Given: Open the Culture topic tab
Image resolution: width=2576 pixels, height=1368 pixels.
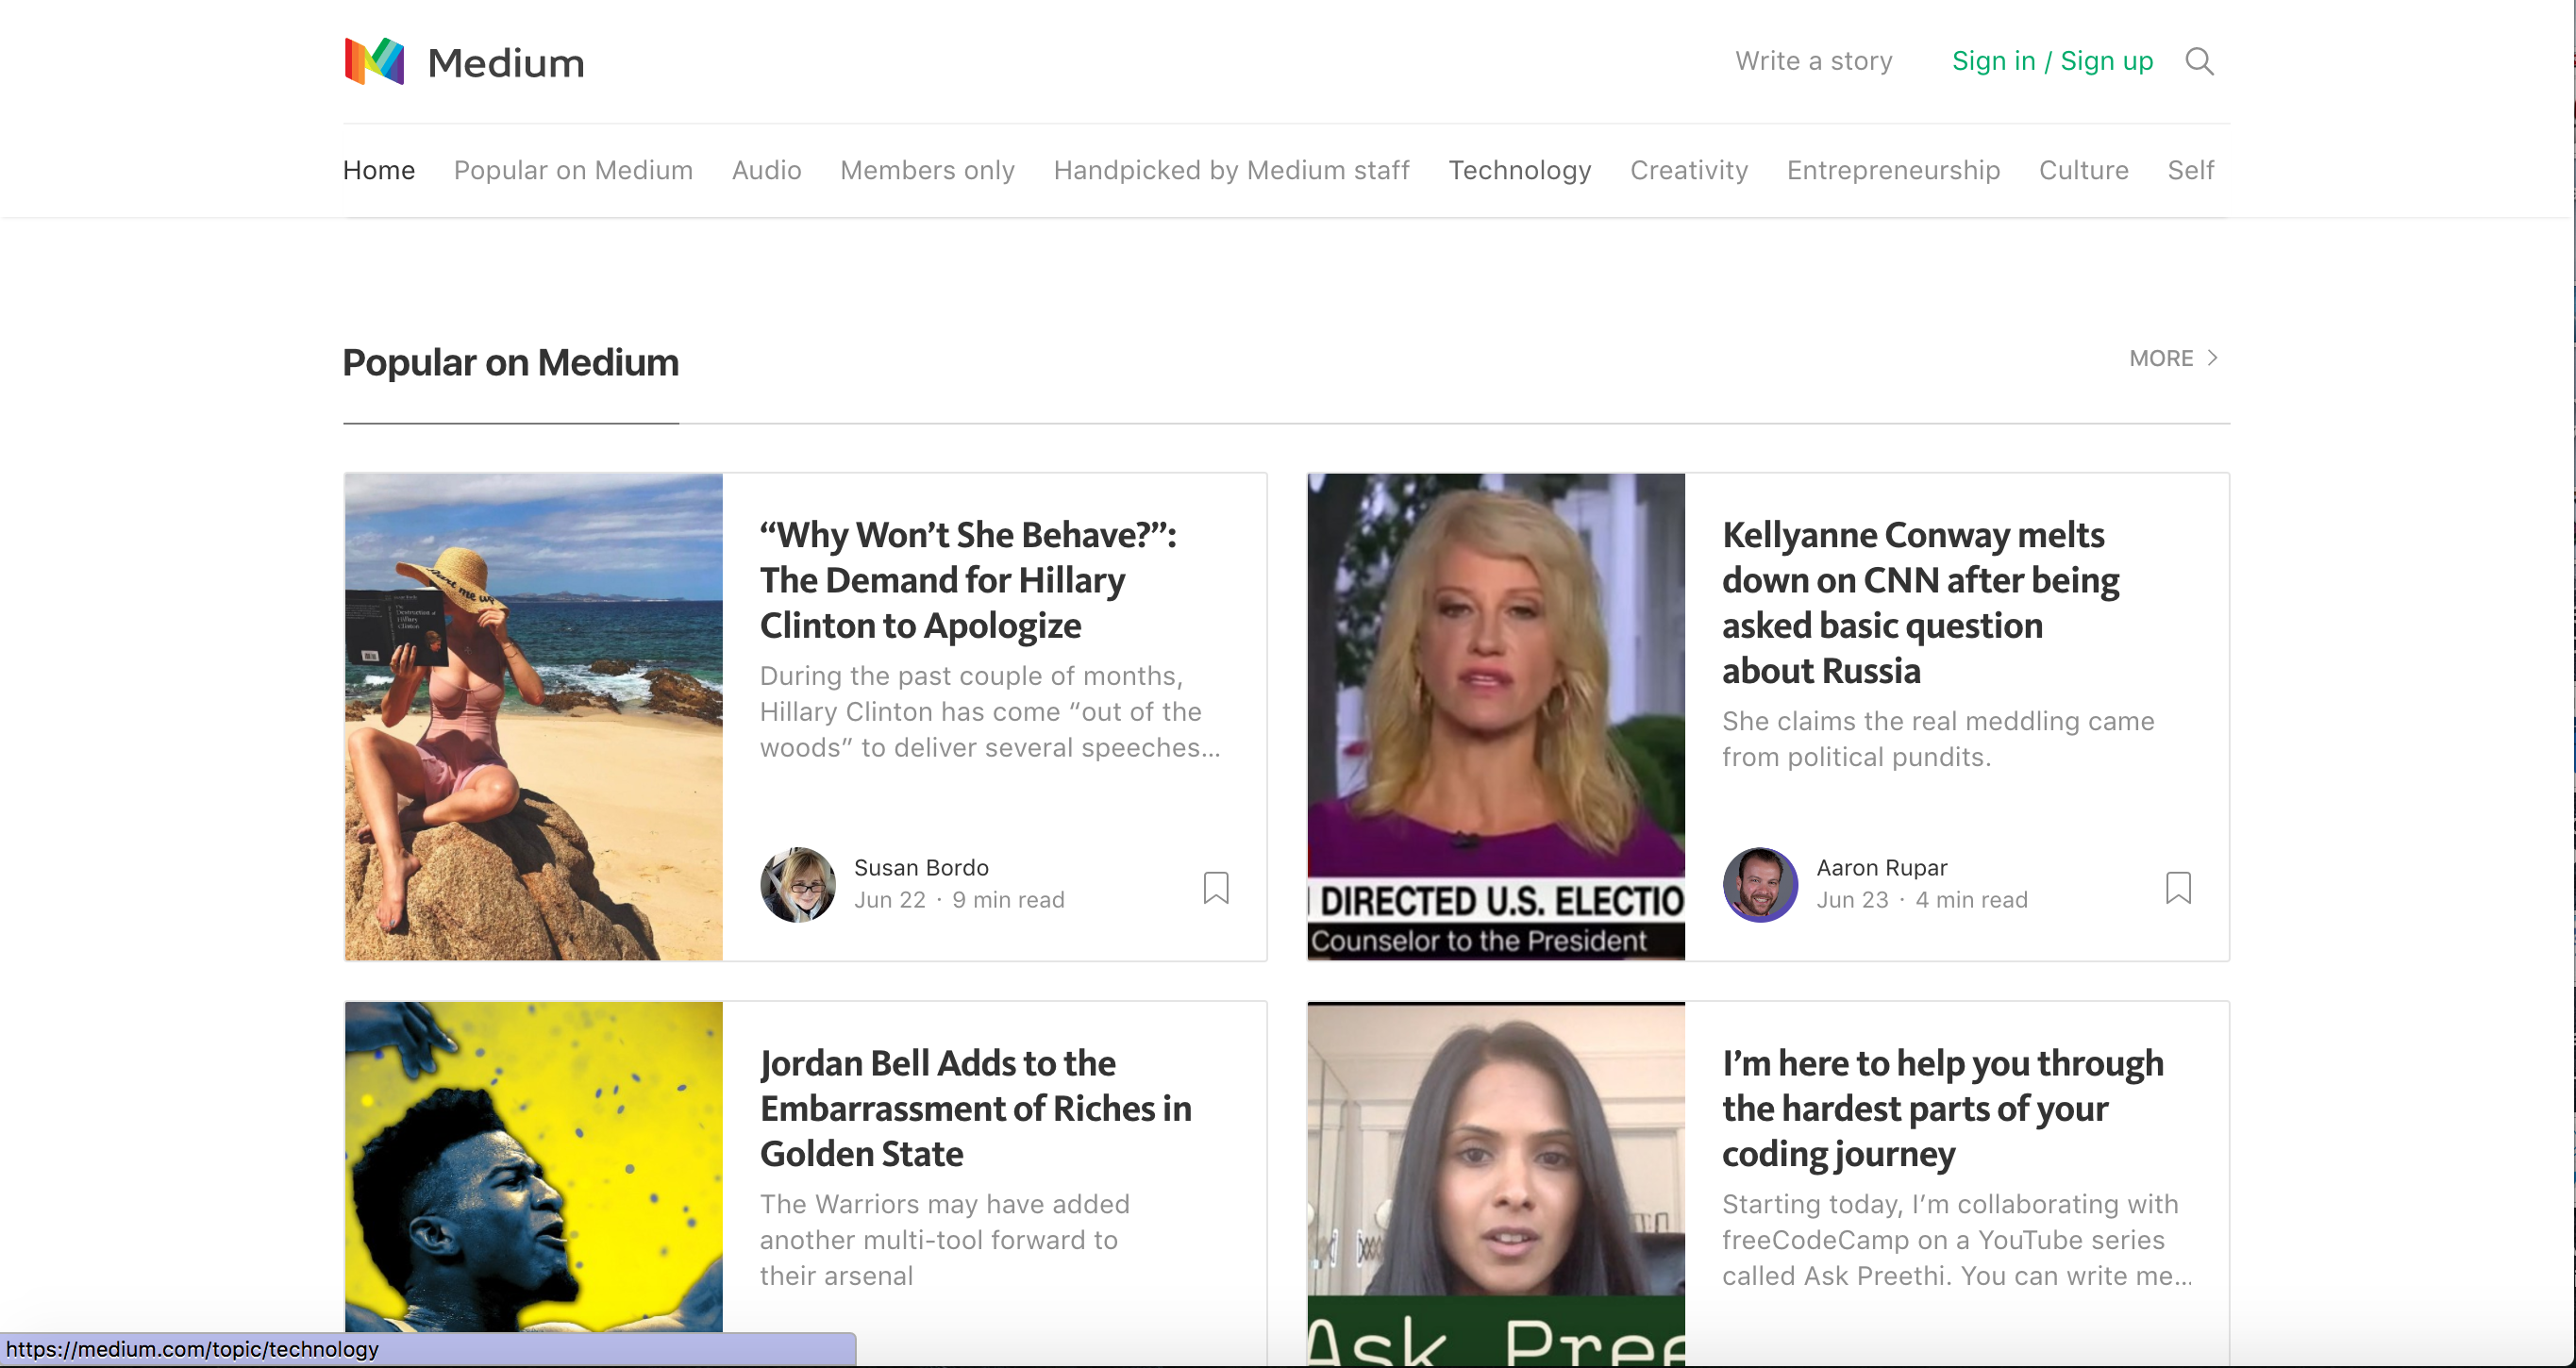Looking at the screenshot, I should (x=2084, y=170).
